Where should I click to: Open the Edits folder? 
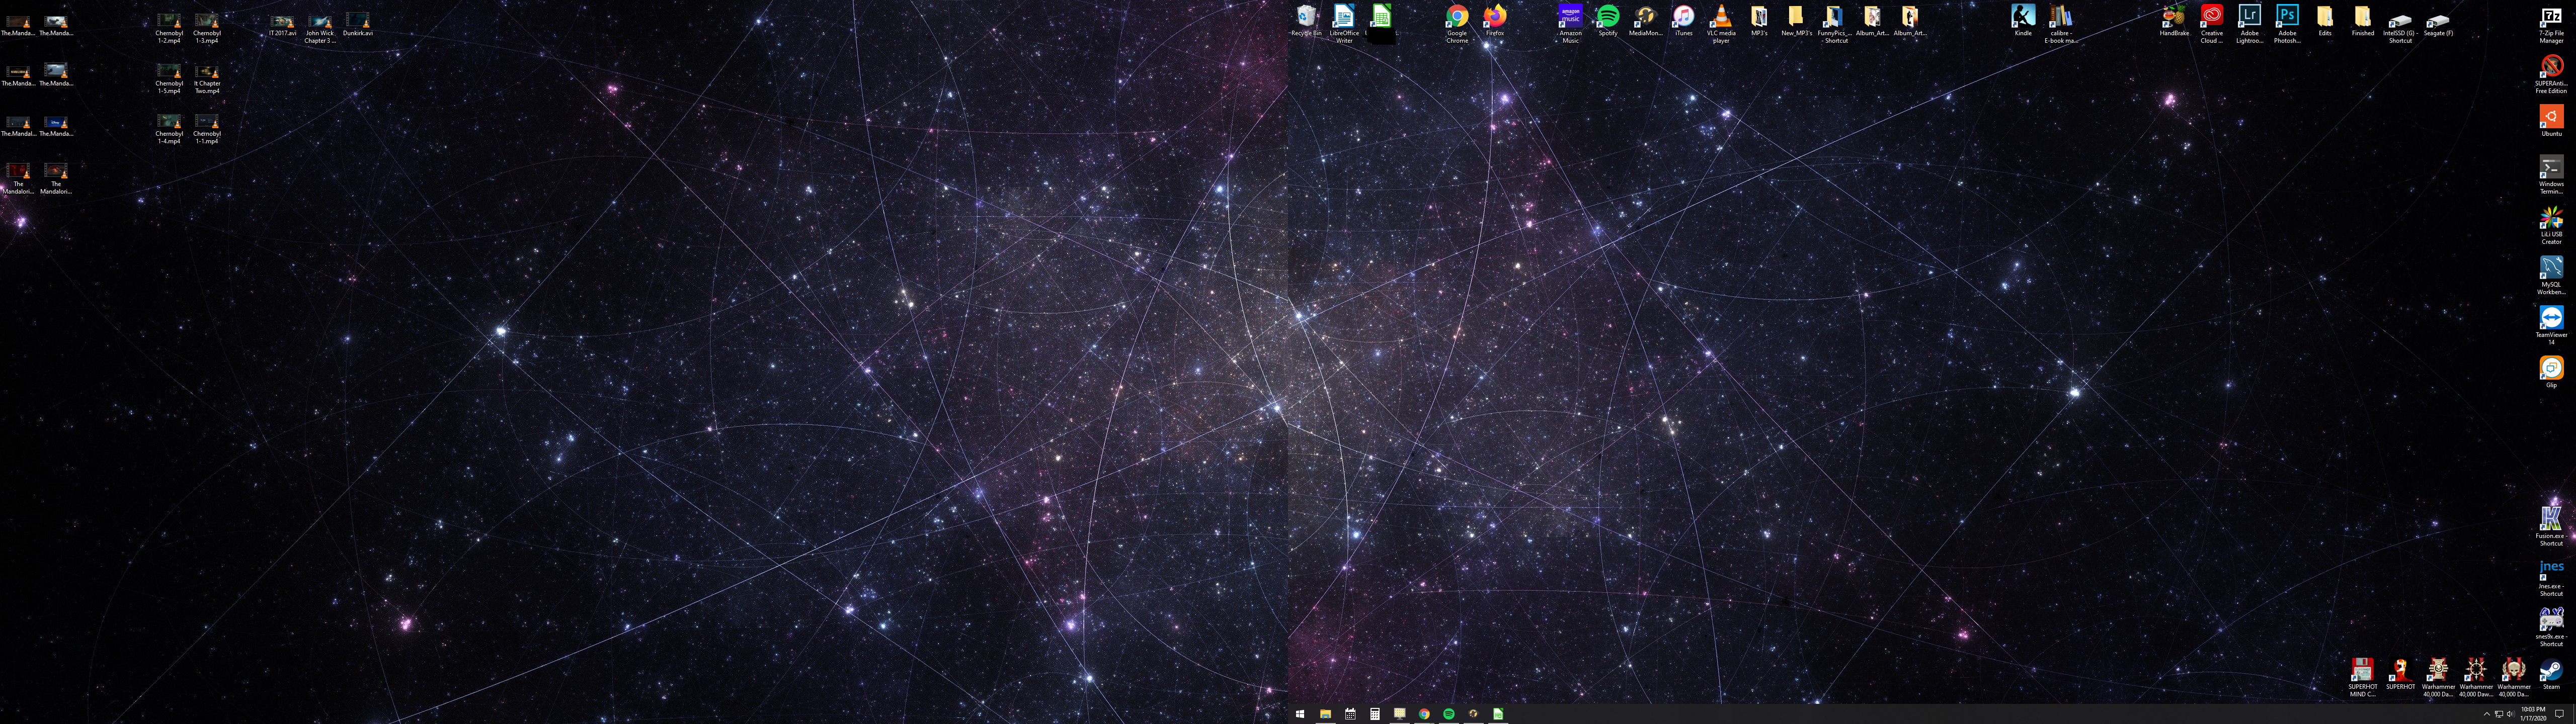[x=2325, y=21]
